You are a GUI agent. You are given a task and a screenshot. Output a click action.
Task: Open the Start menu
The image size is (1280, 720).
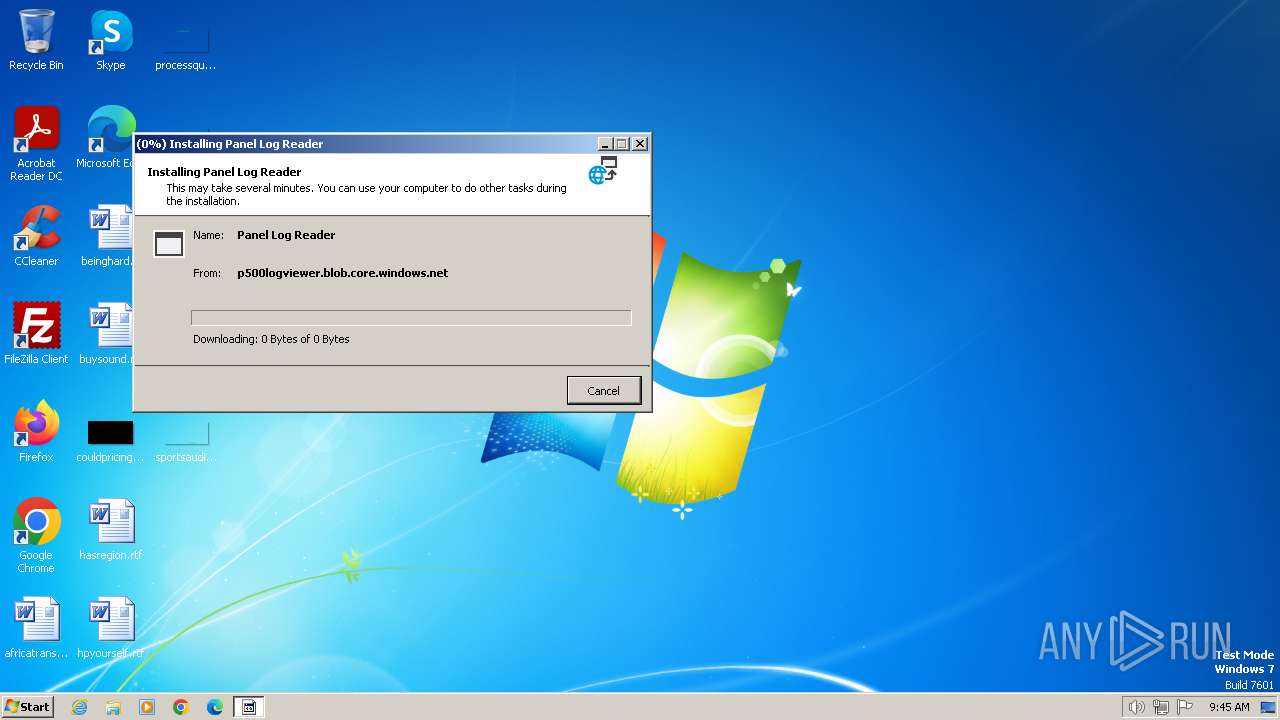27,706
